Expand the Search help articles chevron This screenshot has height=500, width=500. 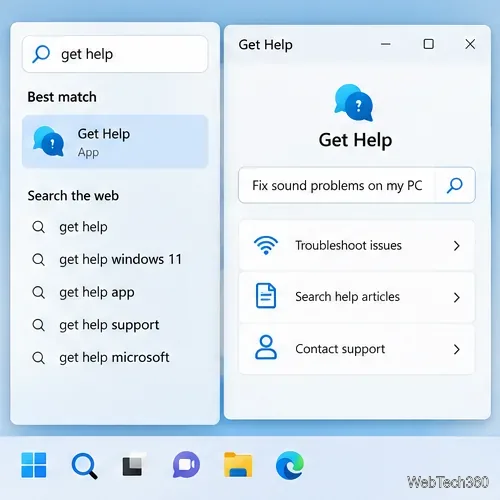pos(457,297)
